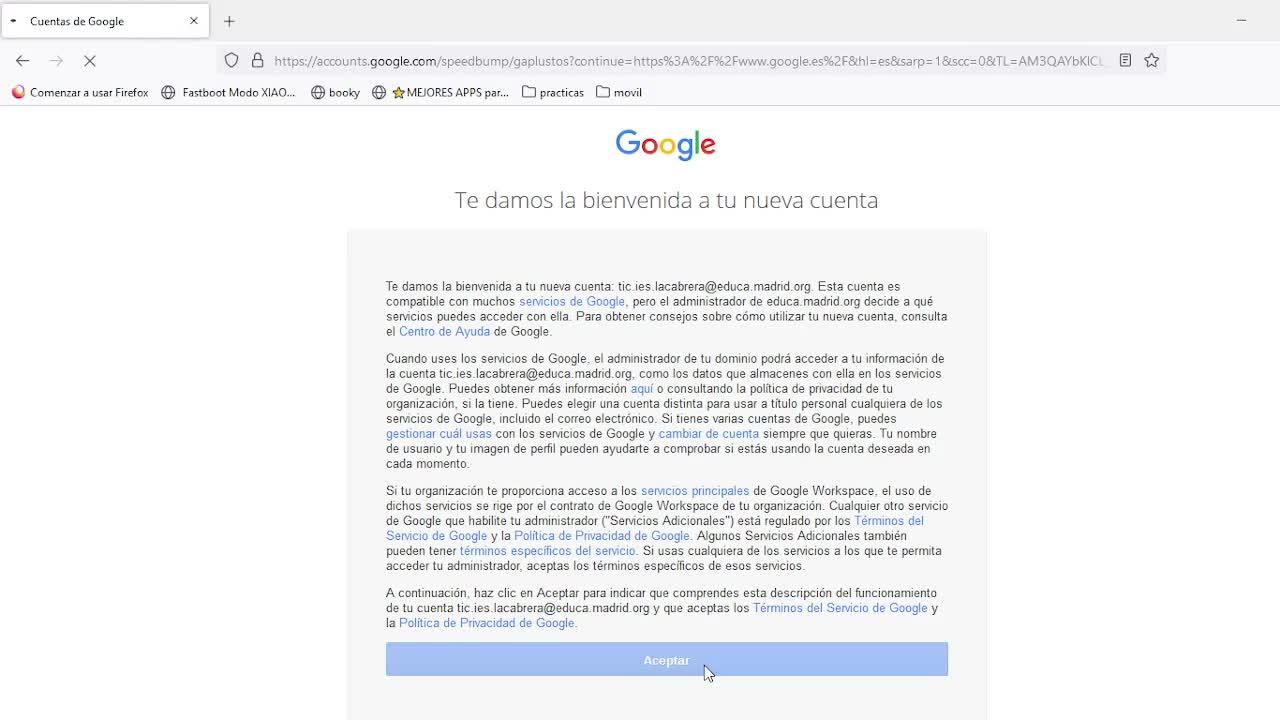Viewport: 1280px width, 720px height.
Task: Click the Google logo
Action: coord(666,145)
